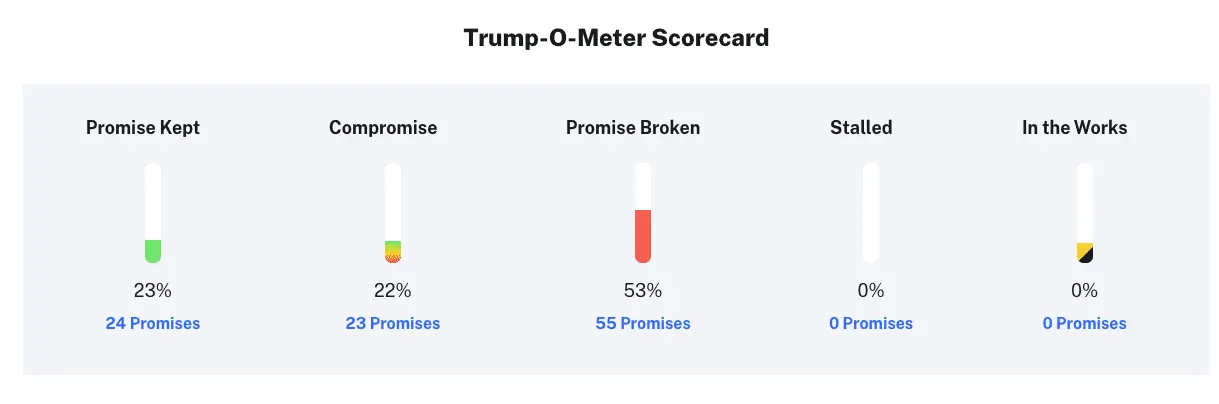Click the Compromise gradient meter
The height and width of the screenshot is (404, 1219).
click(393, 213)
